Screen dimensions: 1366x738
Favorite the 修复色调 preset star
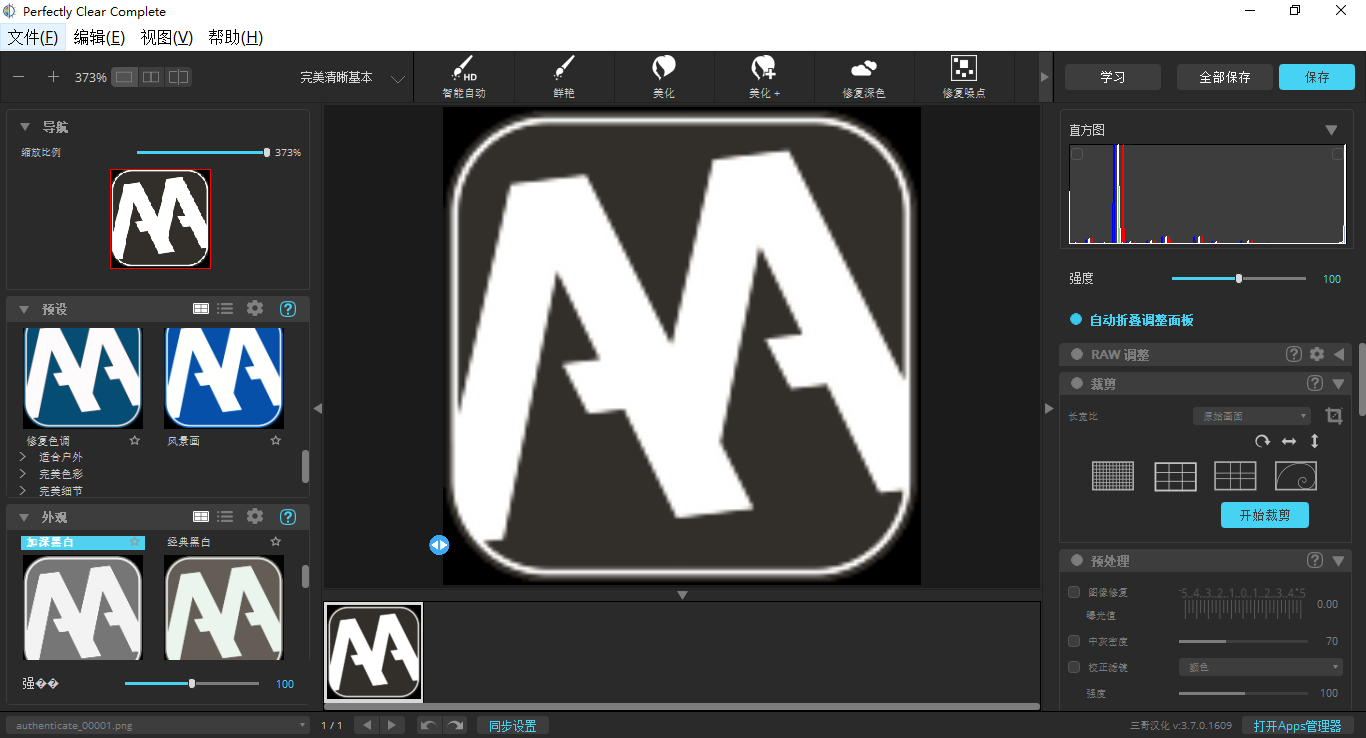(134, 440)
